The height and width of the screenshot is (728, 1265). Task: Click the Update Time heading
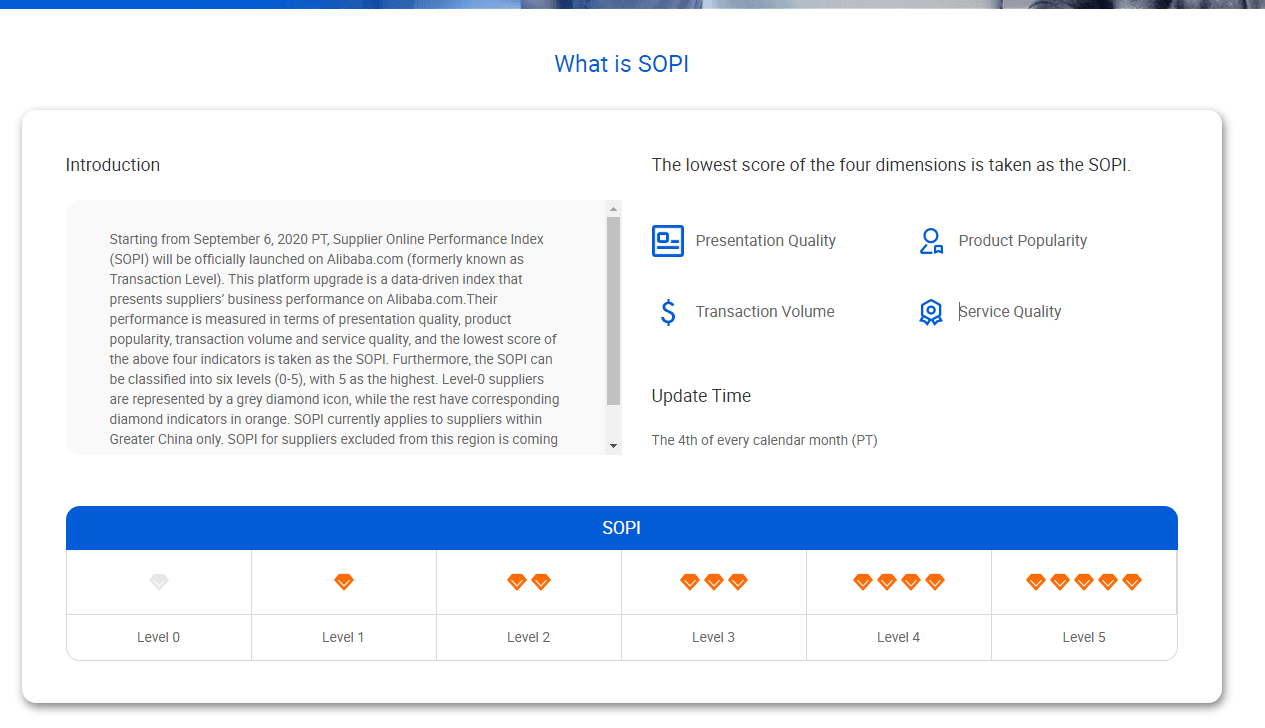click(701, 396)
